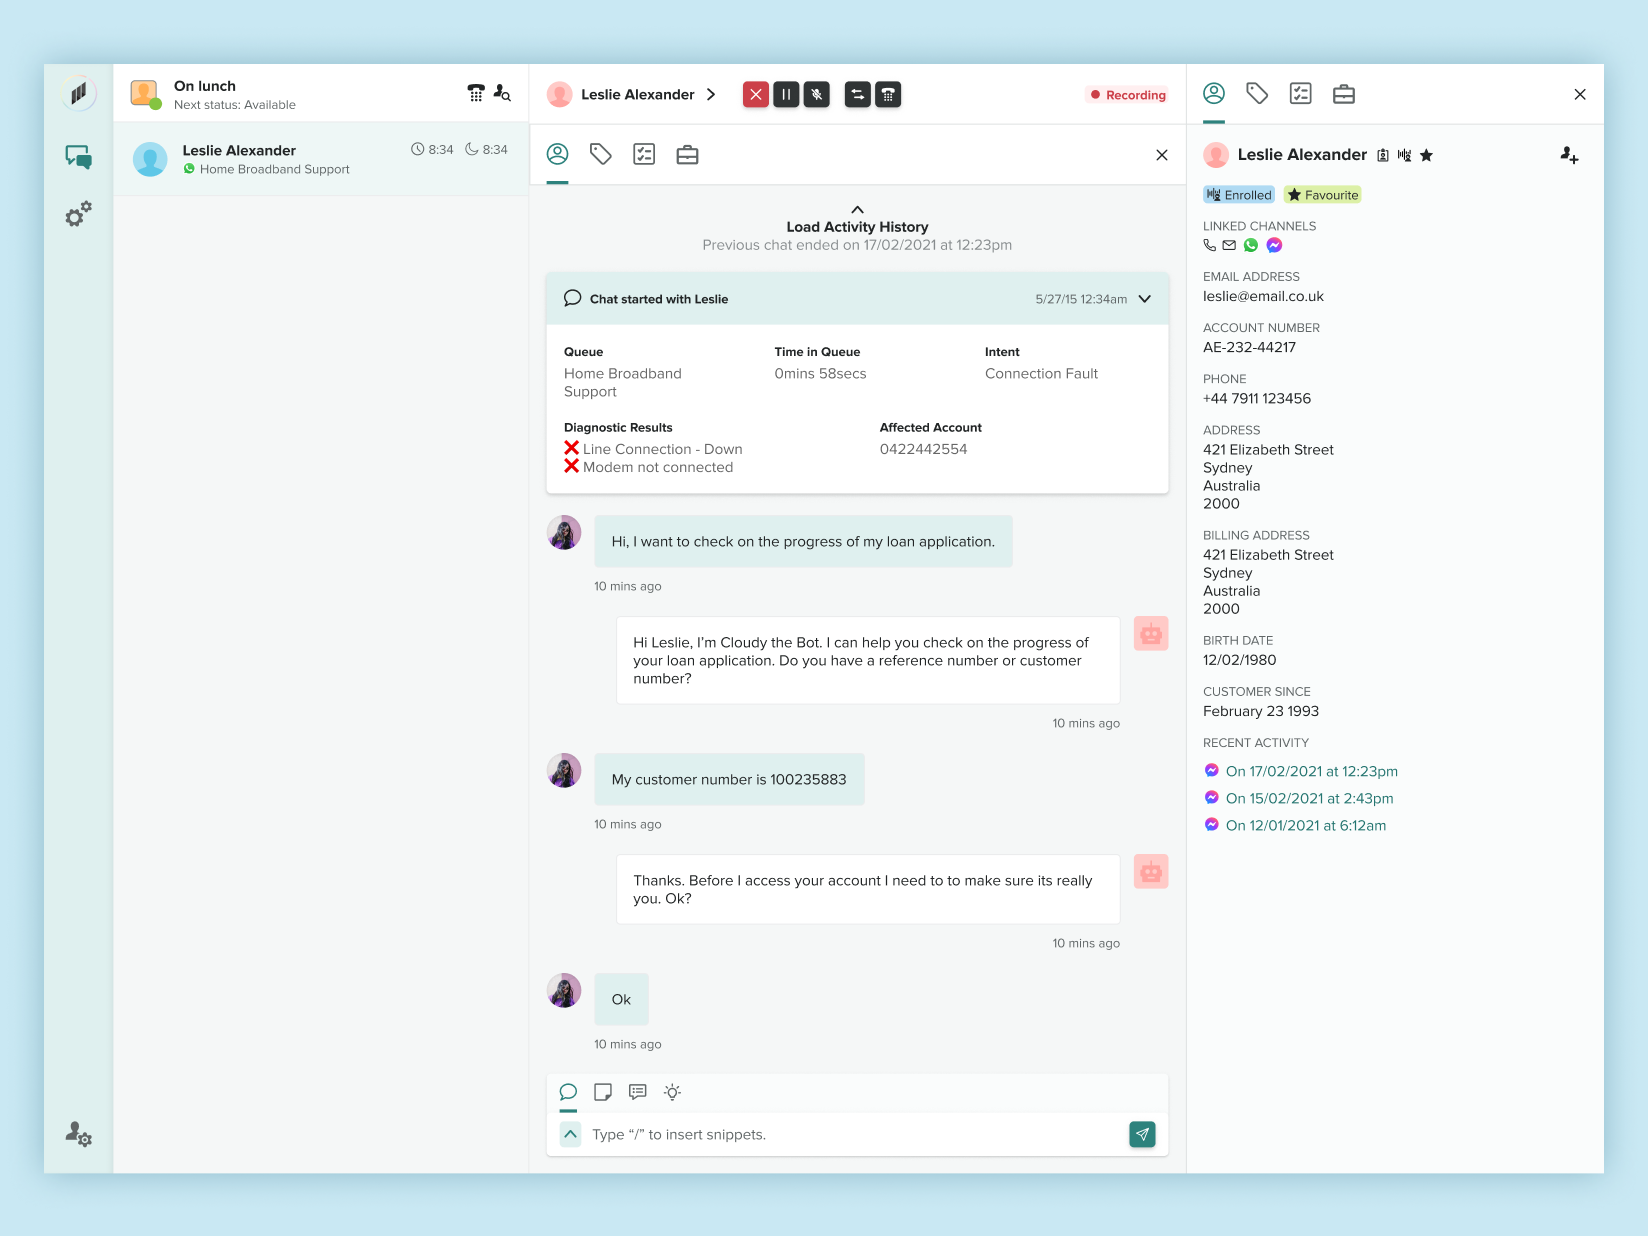Collapse the 'Chat started with Leslie' card
The height and width of the screenshot is (1236, 1648).
(1145, 299)
